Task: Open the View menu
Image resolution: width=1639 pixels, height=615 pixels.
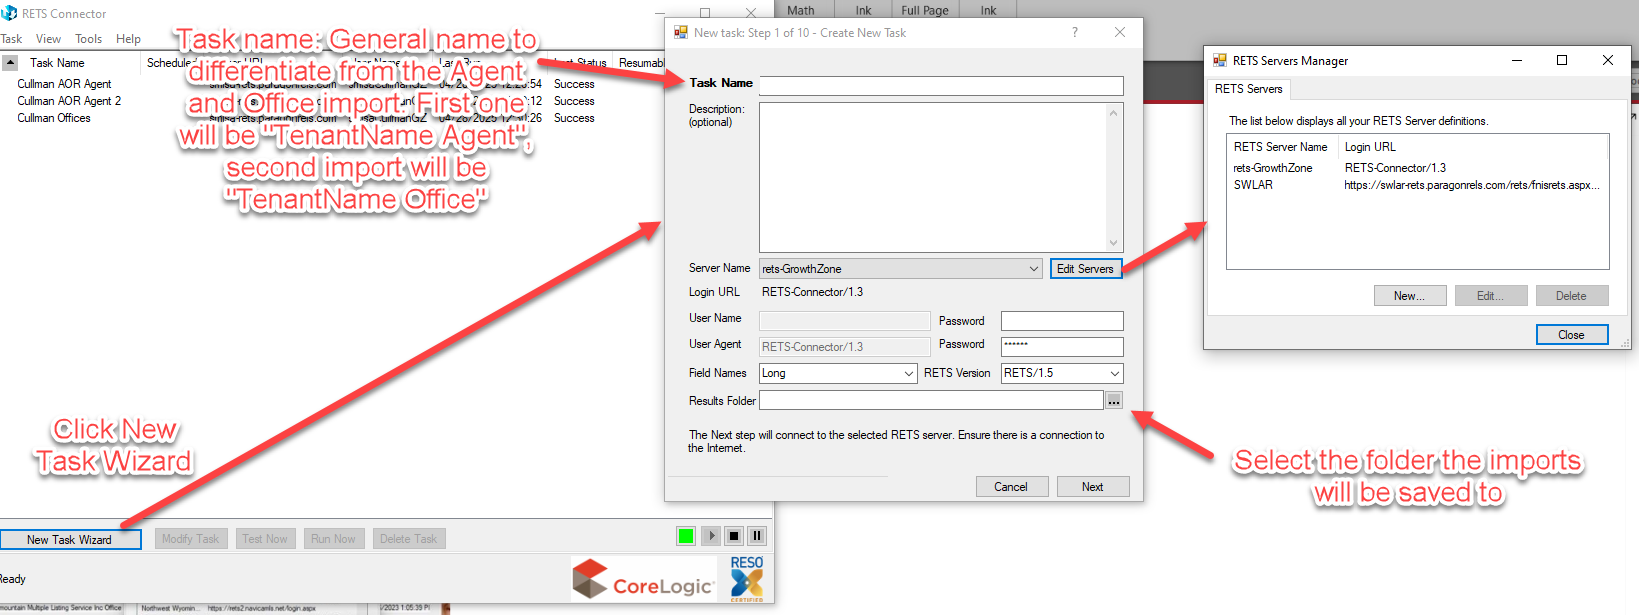Action: click(48, 39)
